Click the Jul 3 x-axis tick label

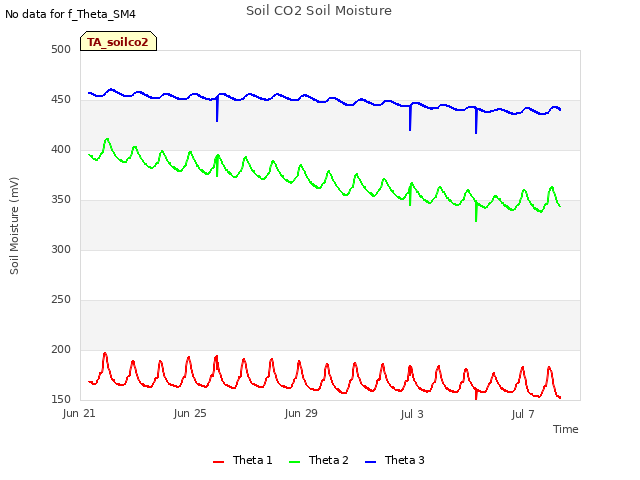(412, 414)
